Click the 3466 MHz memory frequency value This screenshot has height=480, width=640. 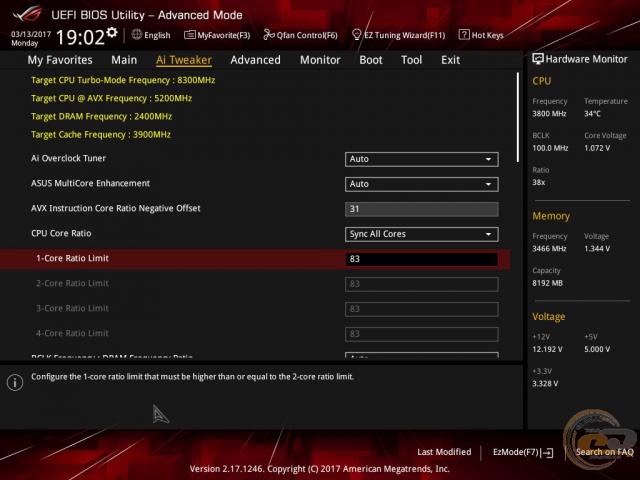point(549,249)
